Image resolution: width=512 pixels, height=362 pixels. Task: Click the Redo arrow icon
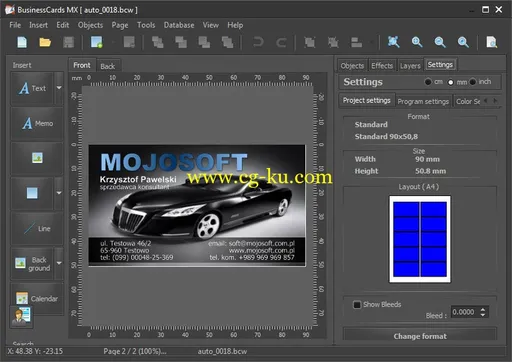[281, 42]
